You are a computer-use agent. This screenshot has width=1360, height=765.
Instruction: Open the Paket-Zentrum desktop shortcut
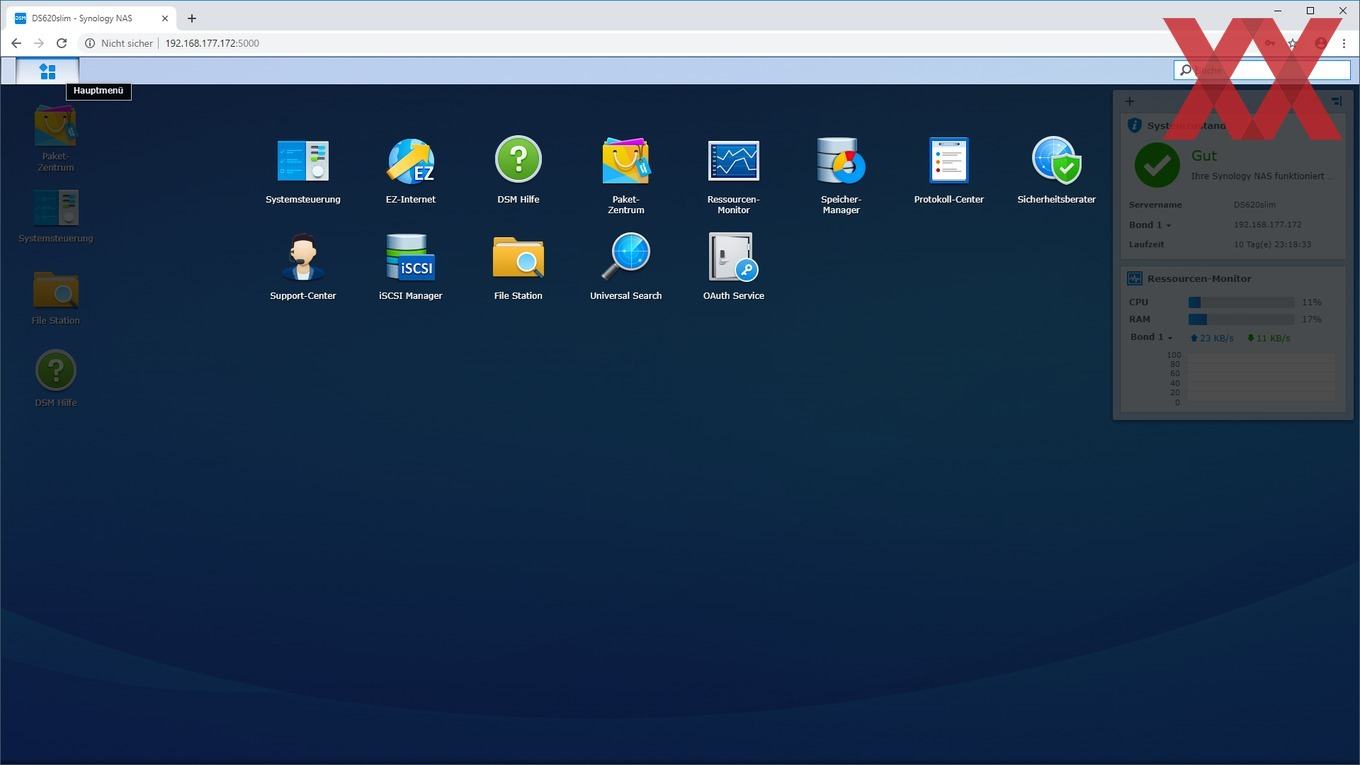56,137
